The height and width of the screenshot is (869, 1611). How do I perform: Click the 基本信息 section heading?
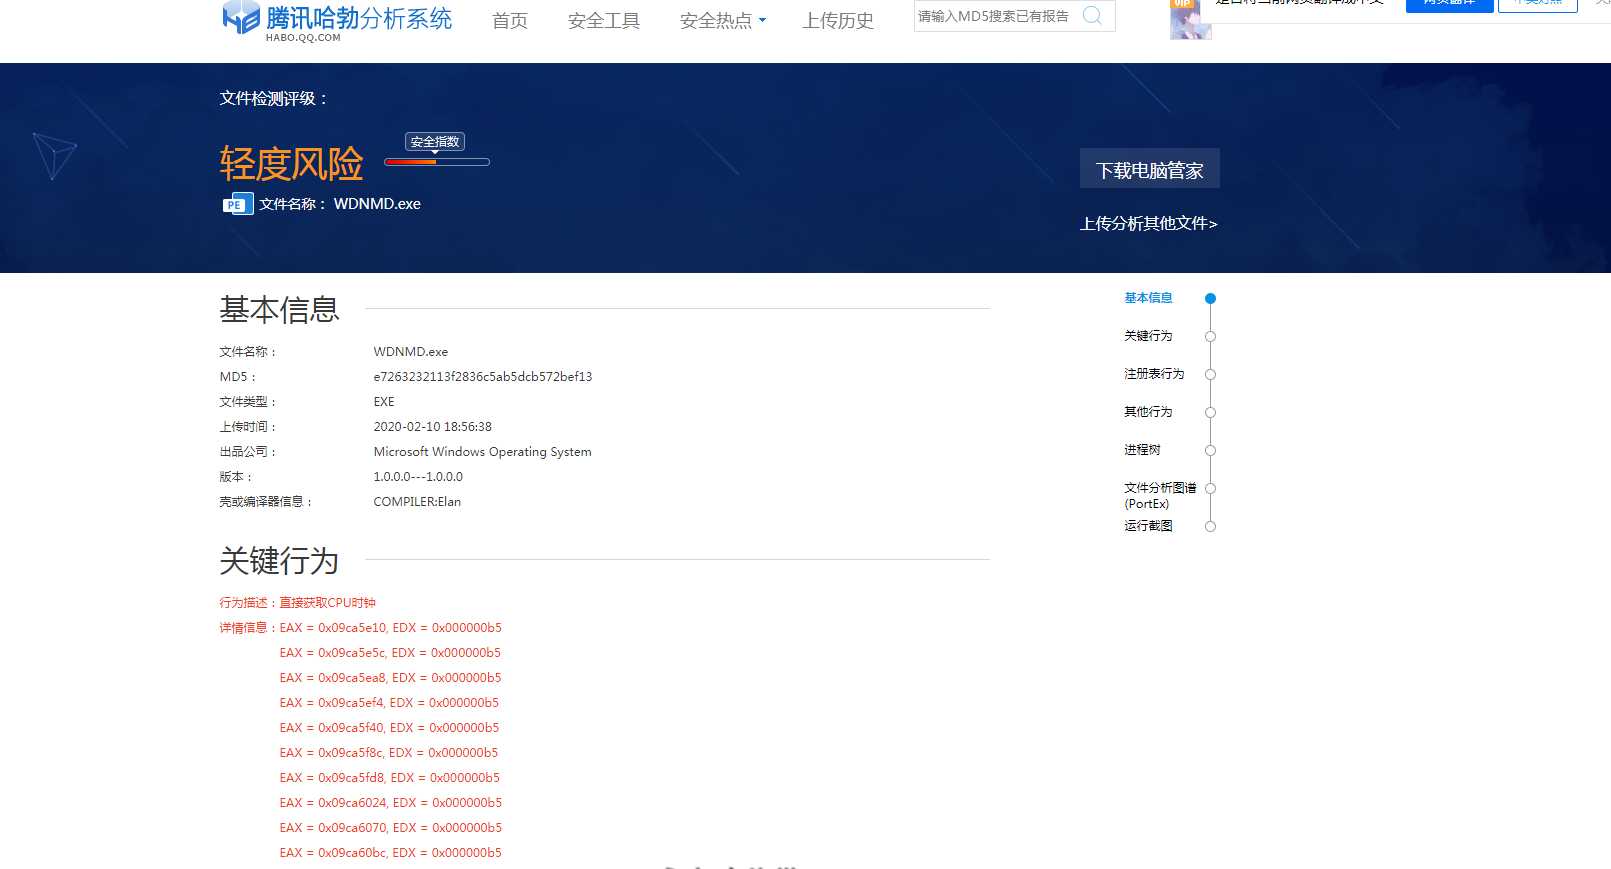click(280, 310)
